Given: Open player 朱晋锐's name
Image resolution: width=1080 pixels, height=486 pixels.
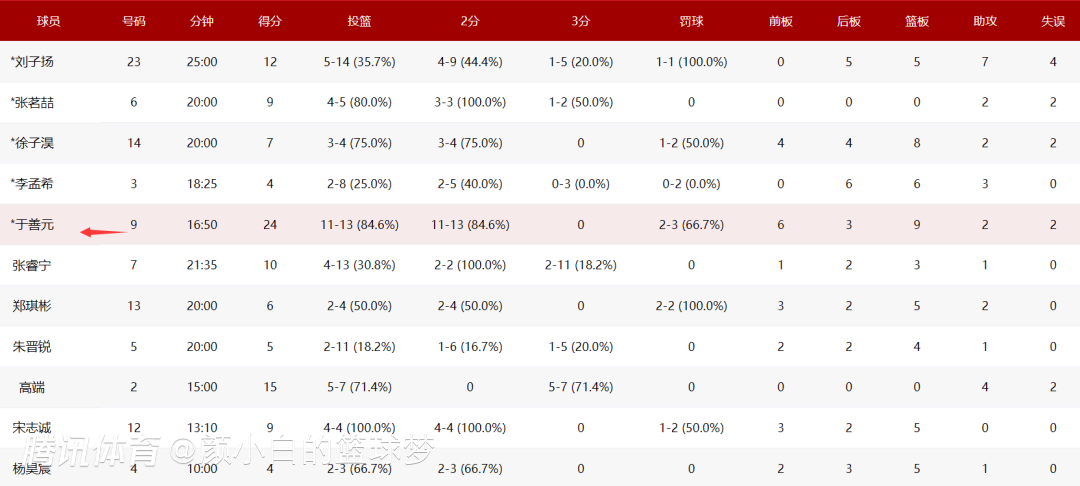Looking at the screenshot, I should point(33,346).
